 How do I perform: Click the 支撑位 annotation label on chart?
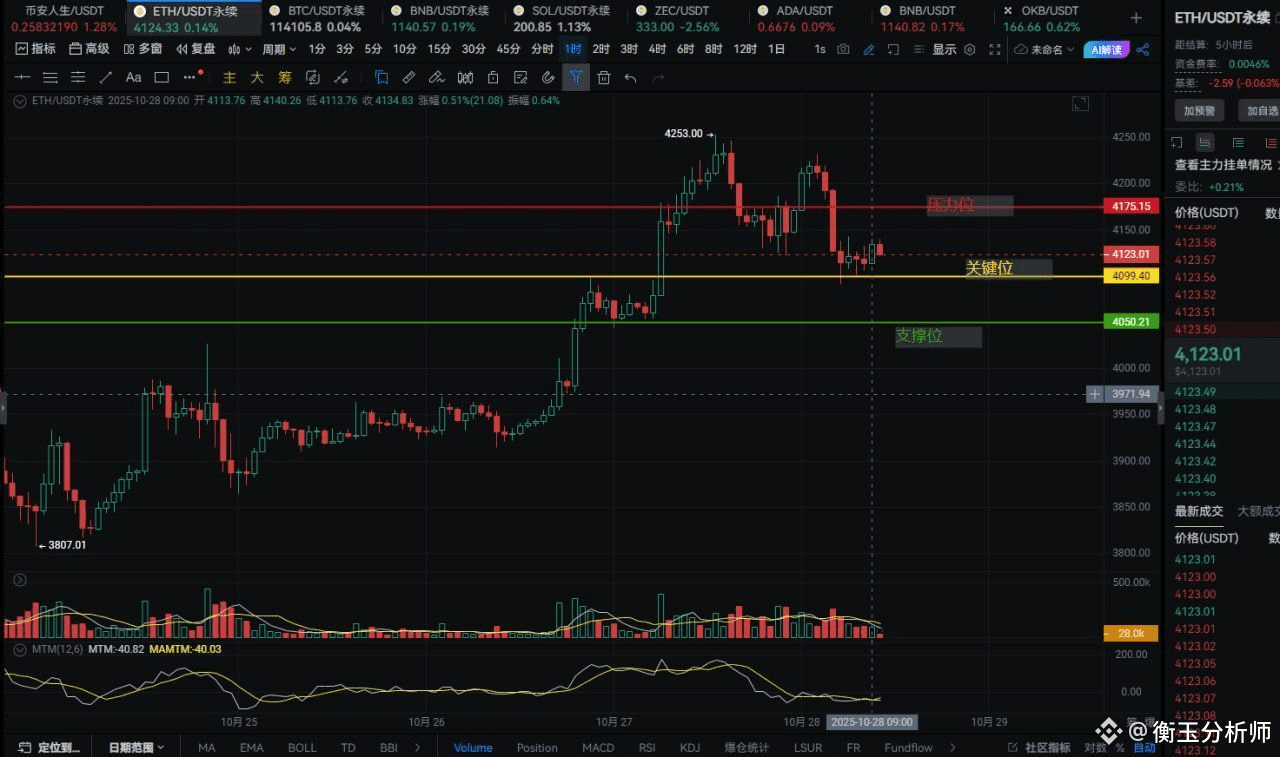[938, 336]
